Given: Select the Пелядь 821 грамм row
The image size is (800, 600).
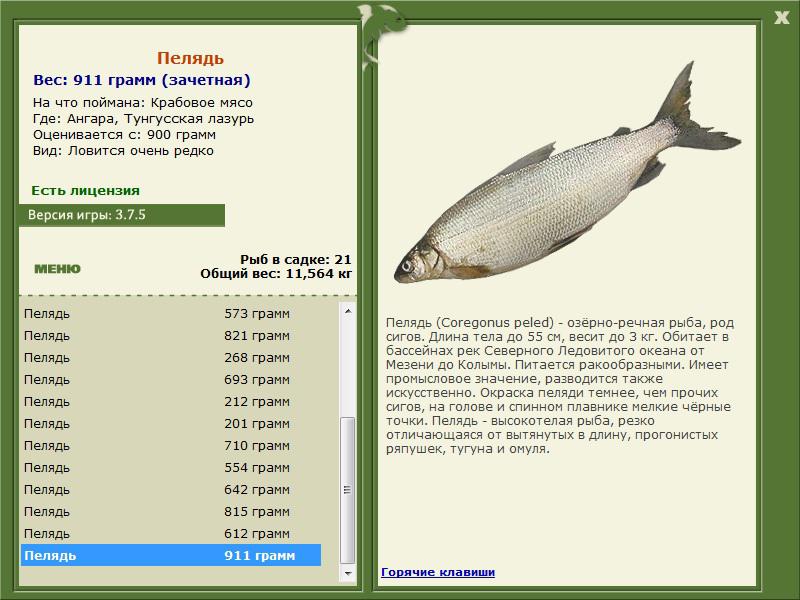Looking at the screenshot, I should pyautogui.click(x=171, y=336).
